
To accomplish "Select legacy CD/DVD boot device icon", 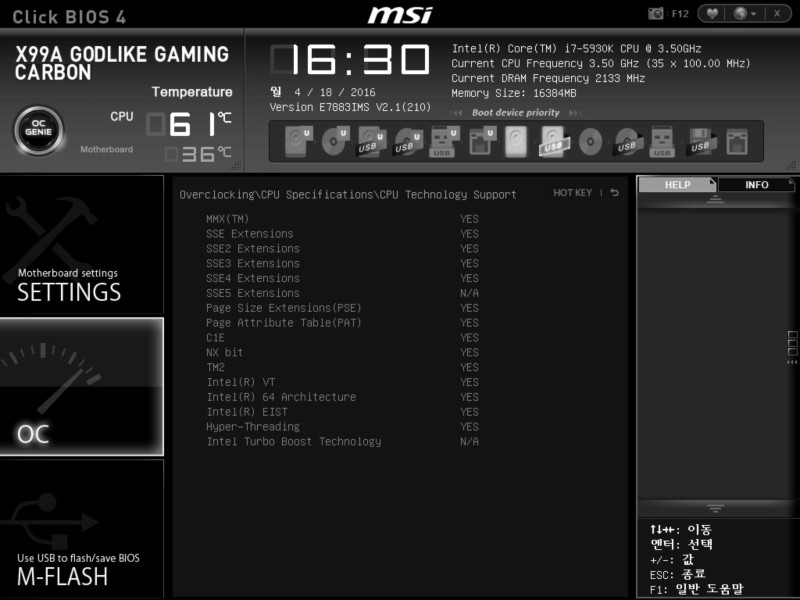I will click(590, 141).
